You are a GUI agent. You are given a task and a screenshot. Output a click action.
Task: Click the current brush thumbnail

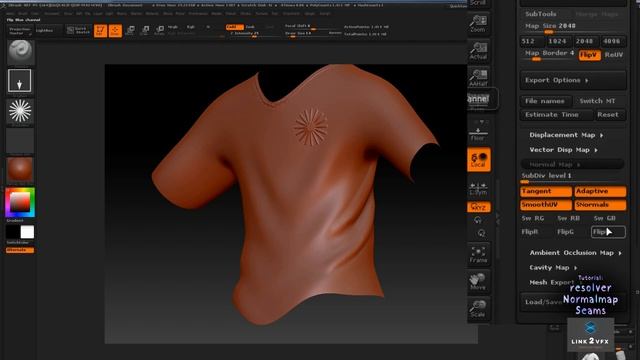[20, 52]
